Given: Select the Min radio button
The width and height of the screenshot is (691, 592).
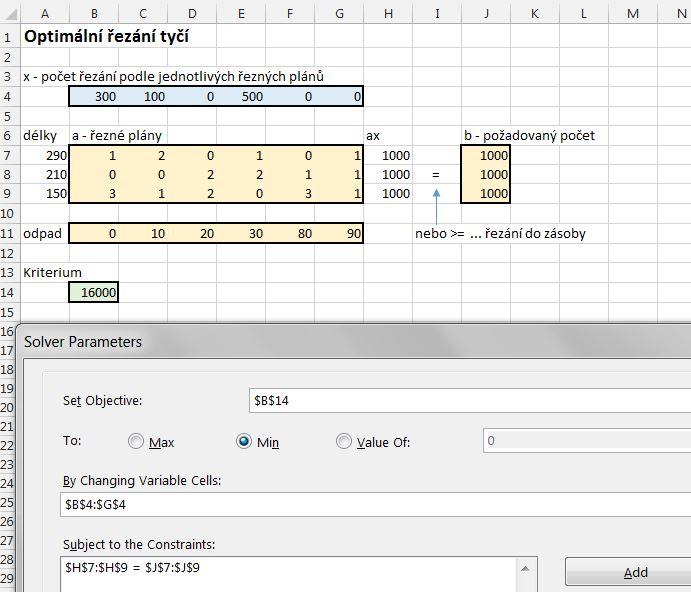Looking at the screenshot, I should point(244,441).
